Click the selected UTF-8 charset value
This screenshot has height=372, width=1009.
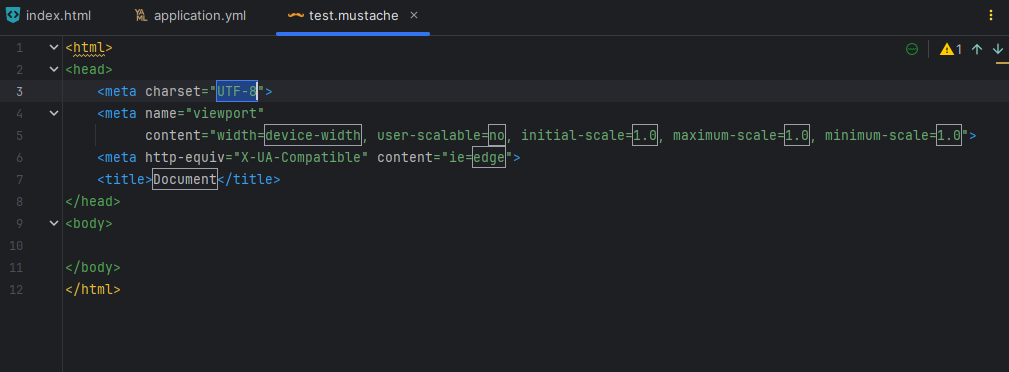click(237, 91)
